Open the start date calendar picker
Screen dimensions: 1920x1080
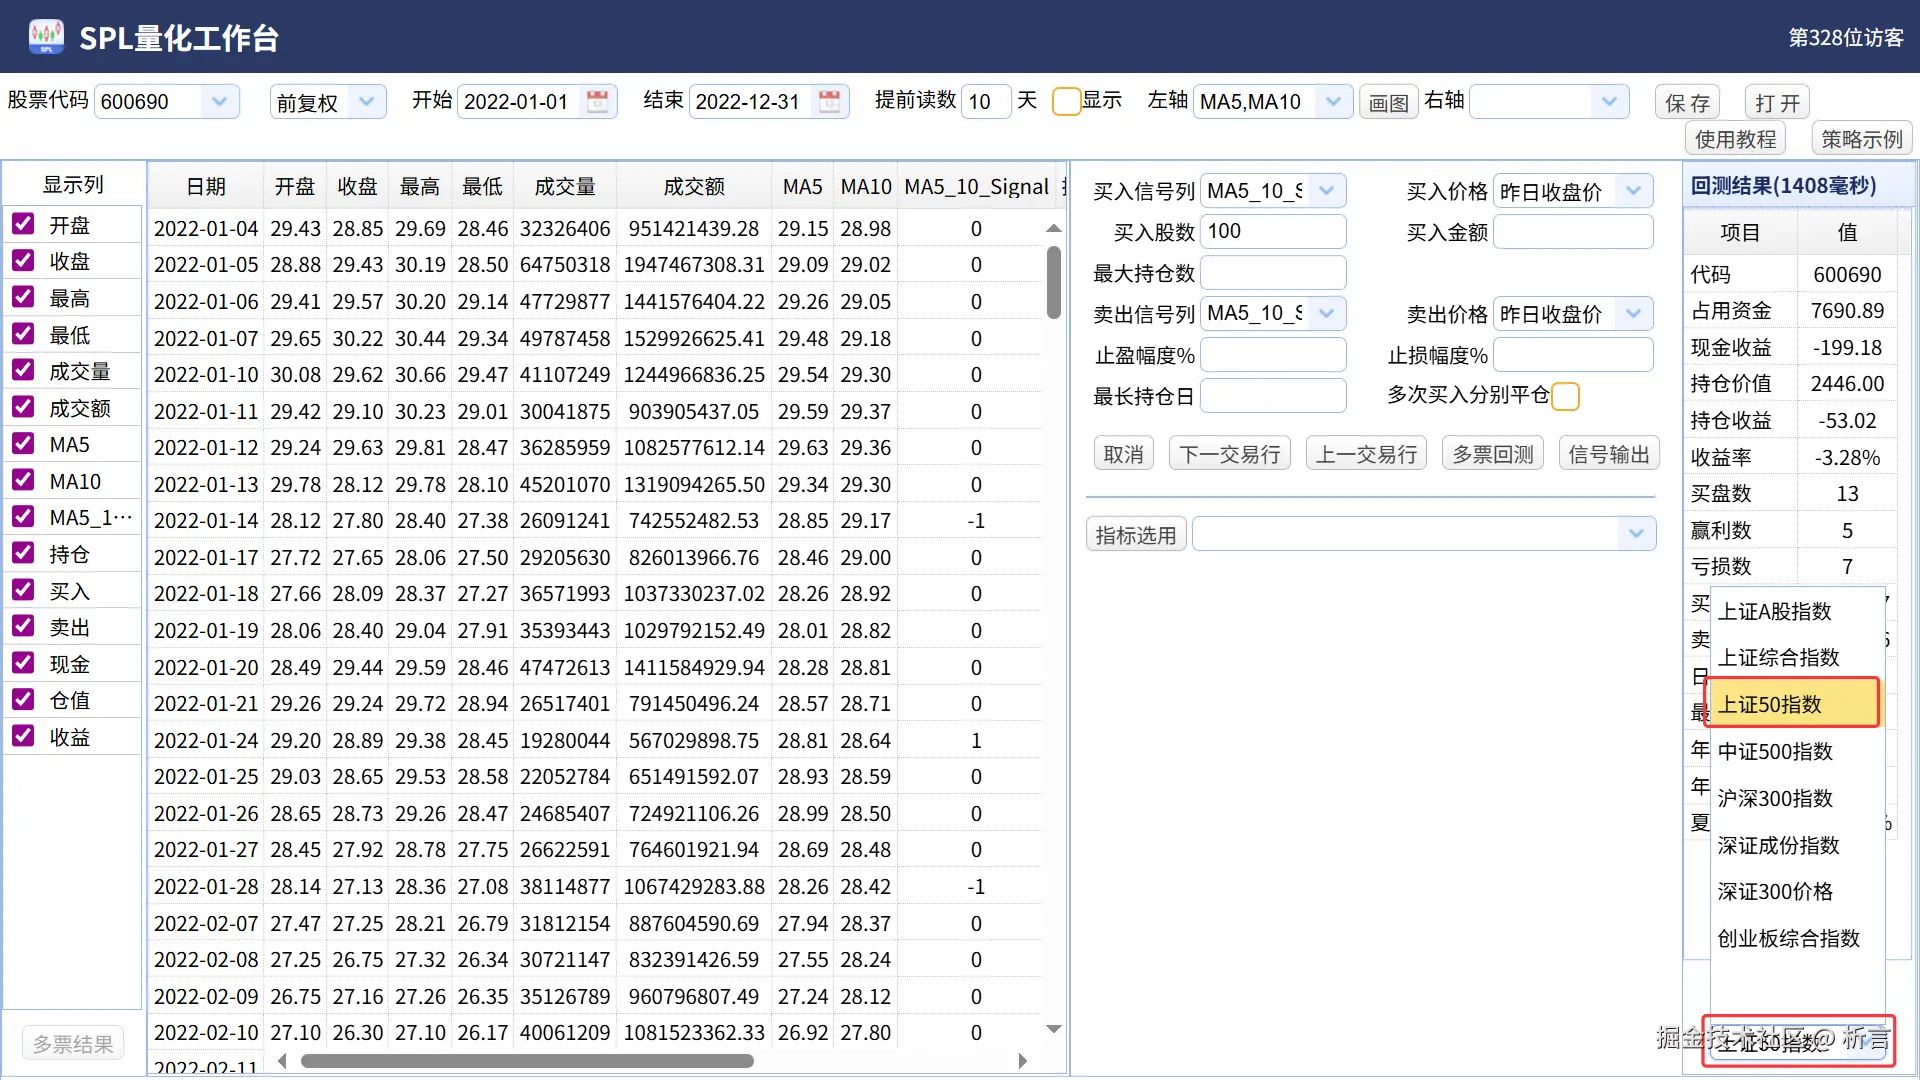pyautogui.click(x=597, y=101)
